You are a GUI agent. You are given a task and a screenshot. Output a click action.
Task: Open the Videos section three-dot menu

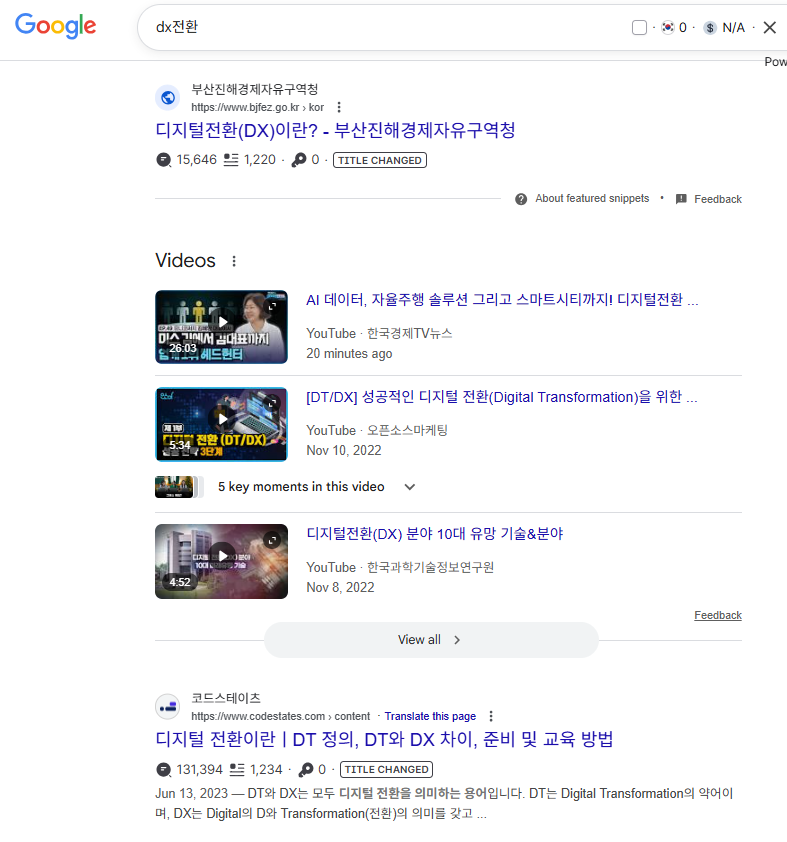(x=234, y=261)
